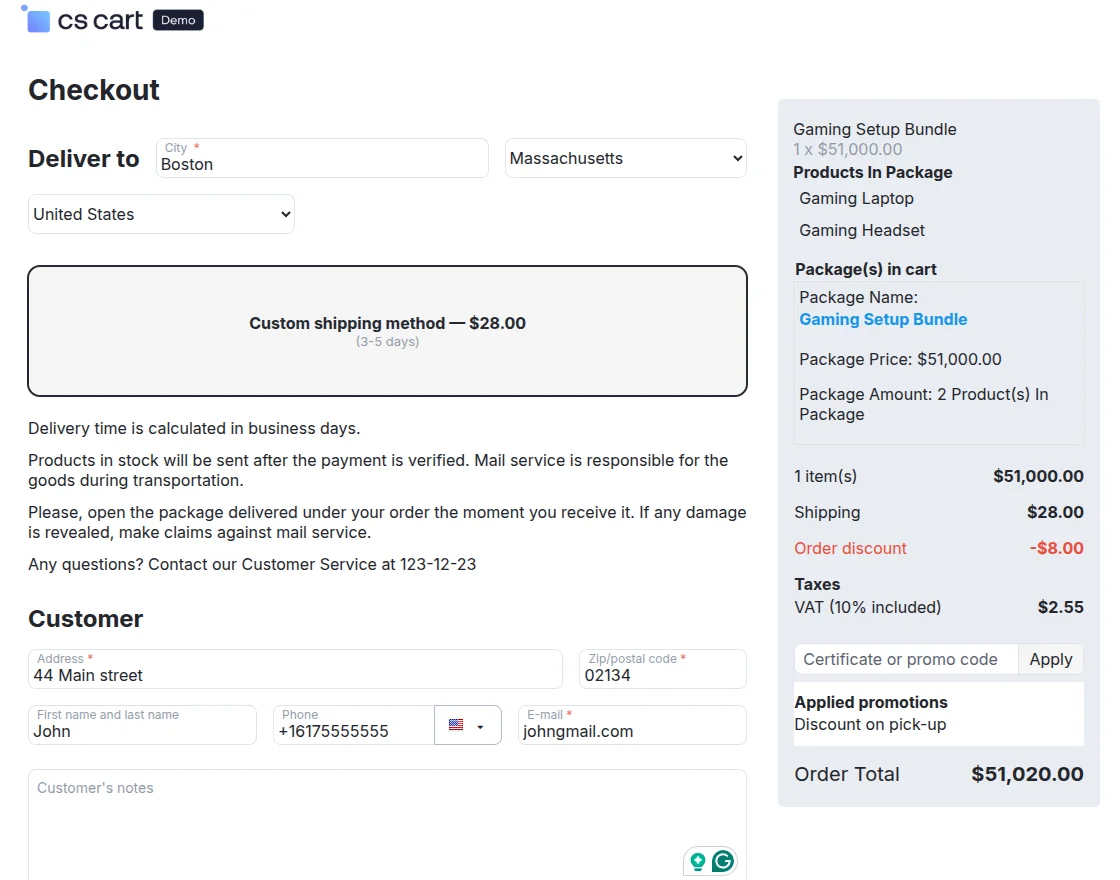The height and width of the screenshot is (880, 1120).
Task: Click the US flag icon in phone field
Action: click(x=456, y=725)
